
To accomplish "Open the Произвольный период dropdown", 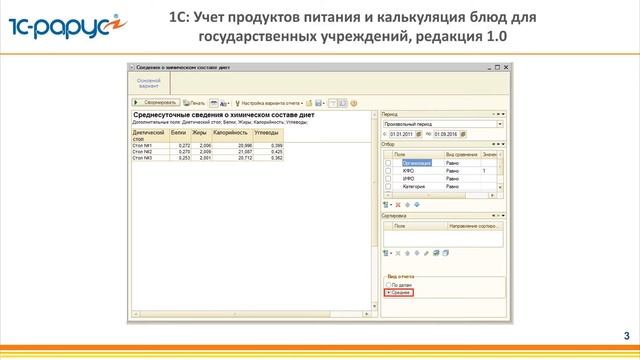I will coord(500,124).
